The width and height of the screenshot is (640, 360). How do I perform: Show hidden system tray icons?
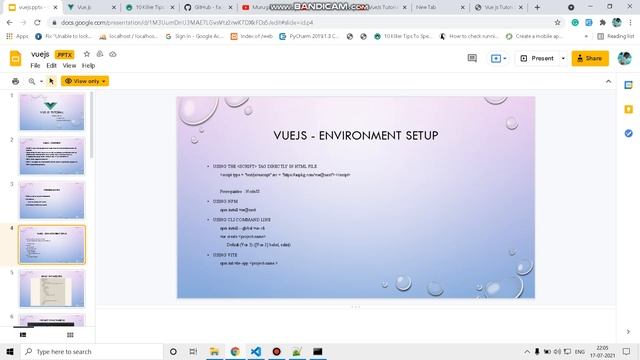527,351
